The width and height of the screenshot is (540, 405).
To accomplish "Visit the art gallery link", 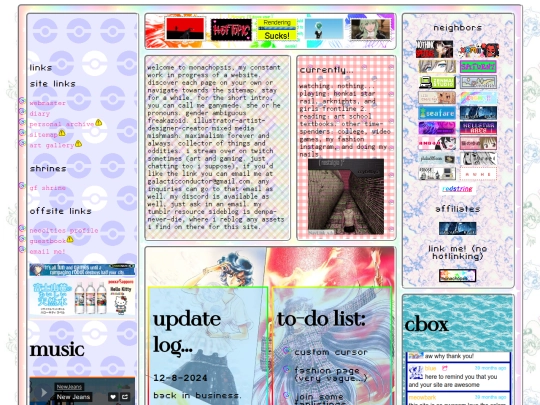I will 52,145.
